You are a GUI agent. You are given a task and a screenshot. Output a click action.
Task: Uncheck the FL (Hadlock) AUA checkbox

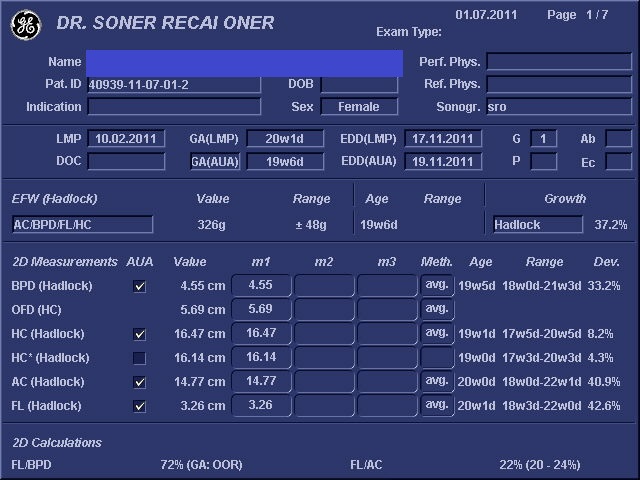pyautogui.click(x=140, y=406)
